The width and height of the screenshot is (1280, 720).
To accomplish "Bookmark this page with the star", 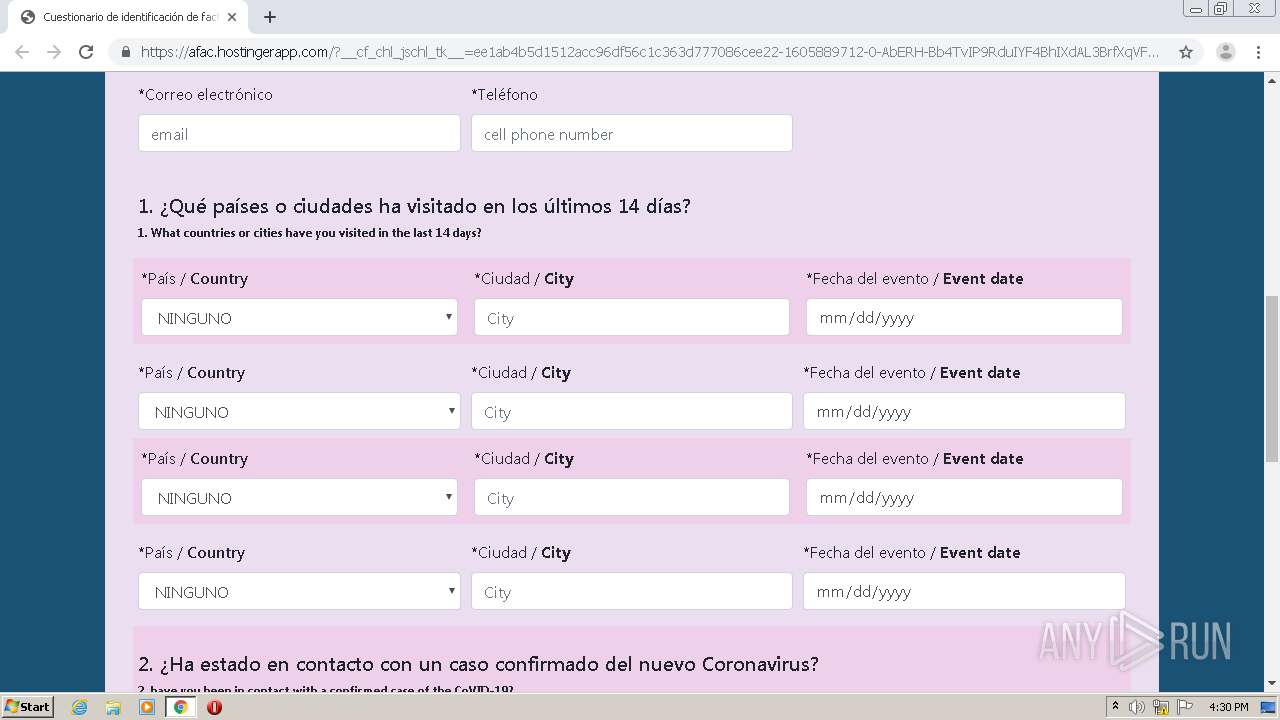I will pos(1186,52).
